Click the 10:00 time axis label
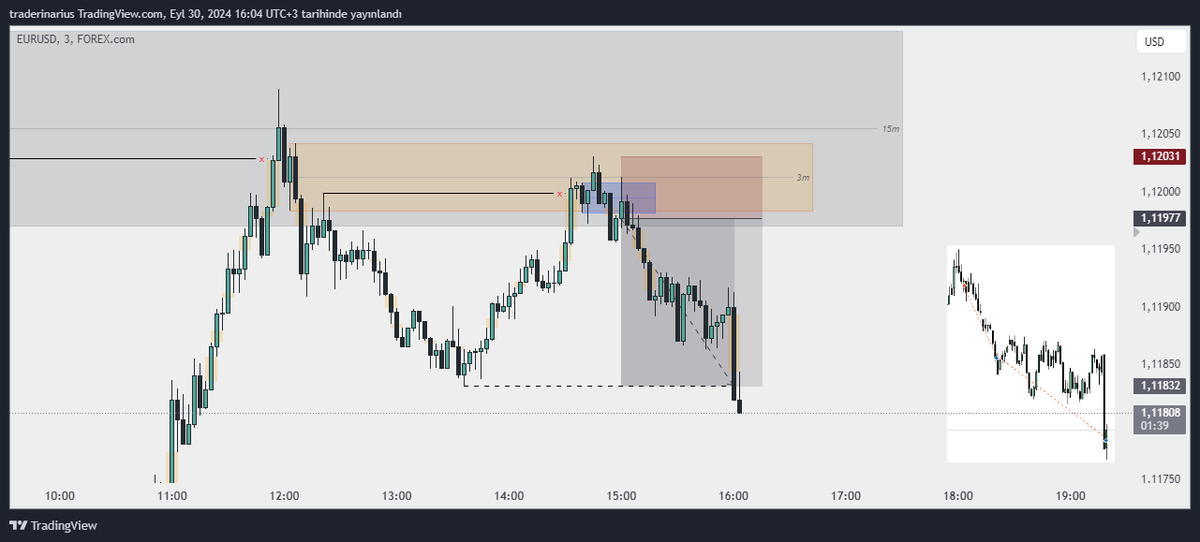Viewport: 1200px width, 542px height. click(60, 495)
